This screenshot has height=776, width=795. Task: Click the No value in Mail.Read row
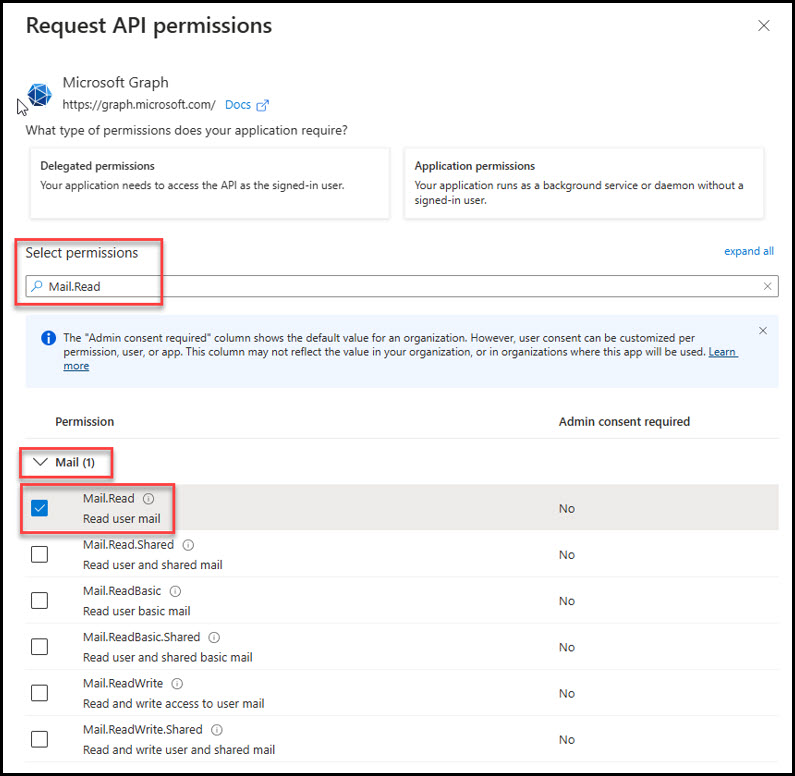click(567, 508)
